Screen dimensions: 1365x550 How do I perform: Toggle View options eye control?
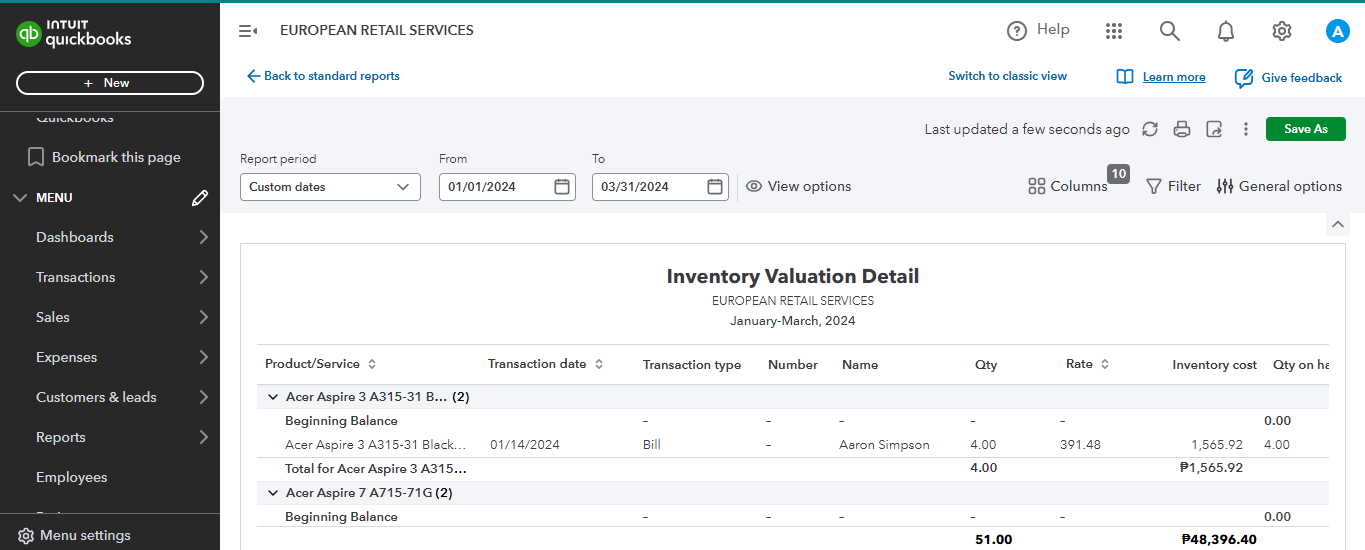click(799, 186)
